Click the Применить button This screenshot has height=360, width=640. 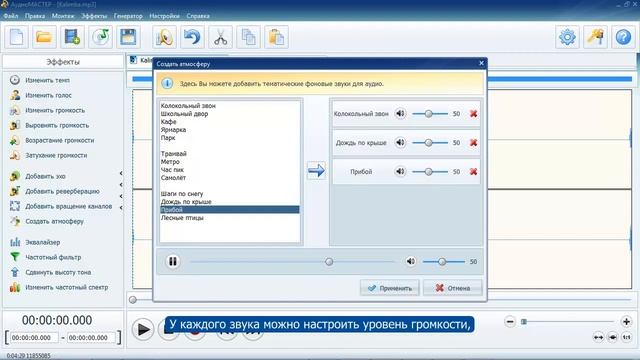point(389,288)
